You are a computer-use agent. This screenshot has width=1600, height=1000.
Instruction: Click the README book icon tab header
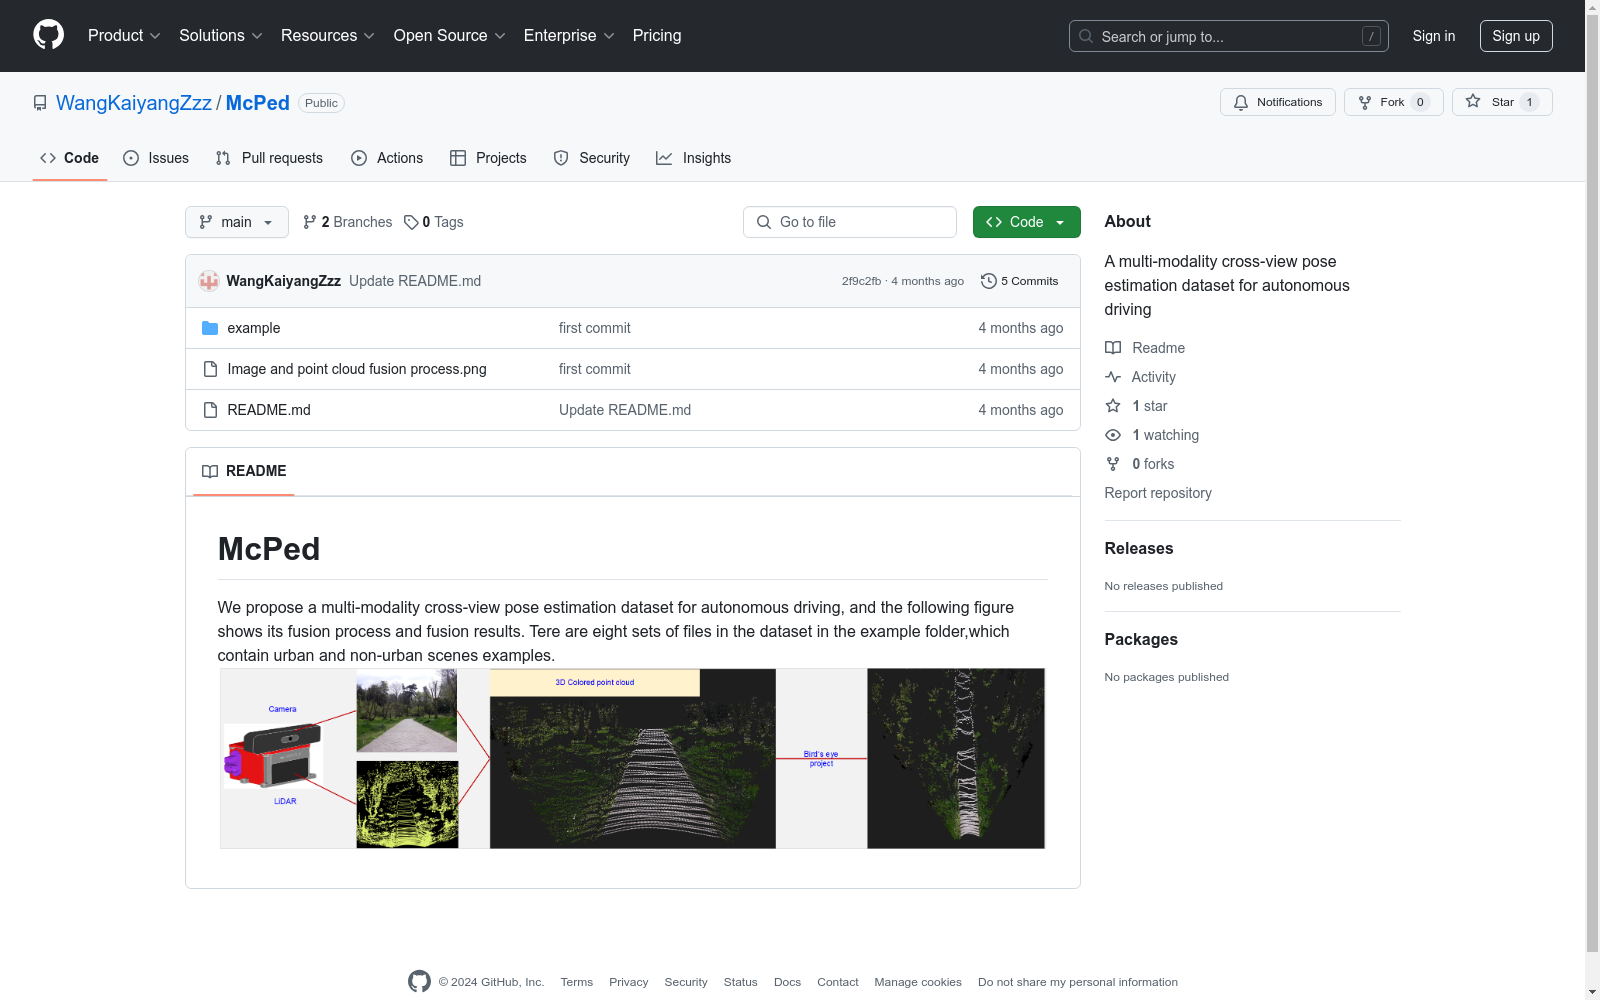[x=210, y=471]
